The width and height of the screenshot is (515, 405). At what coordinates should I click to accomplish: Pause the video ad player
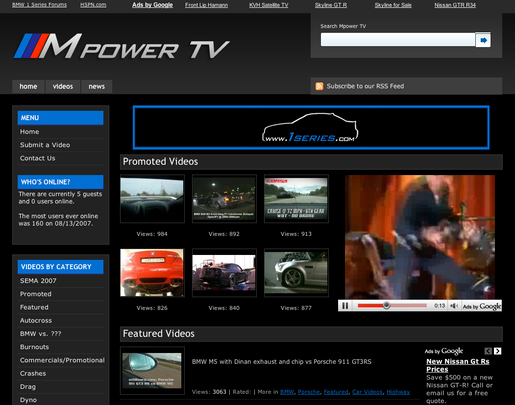(345, 306)
